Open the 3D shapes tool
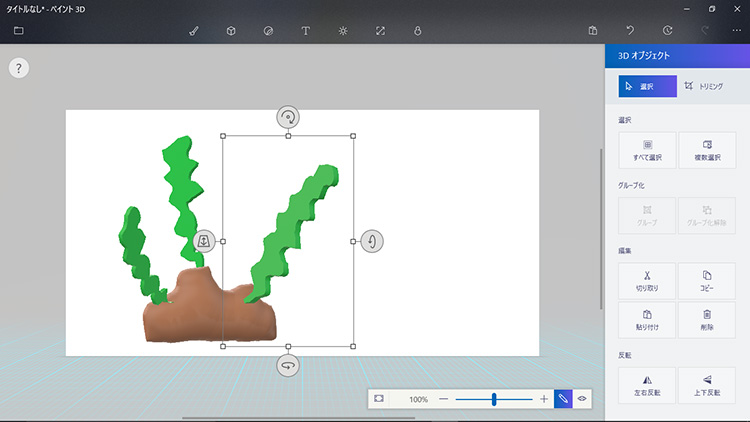The width and height of the screenshot is (750, 422). pos(231,31)
